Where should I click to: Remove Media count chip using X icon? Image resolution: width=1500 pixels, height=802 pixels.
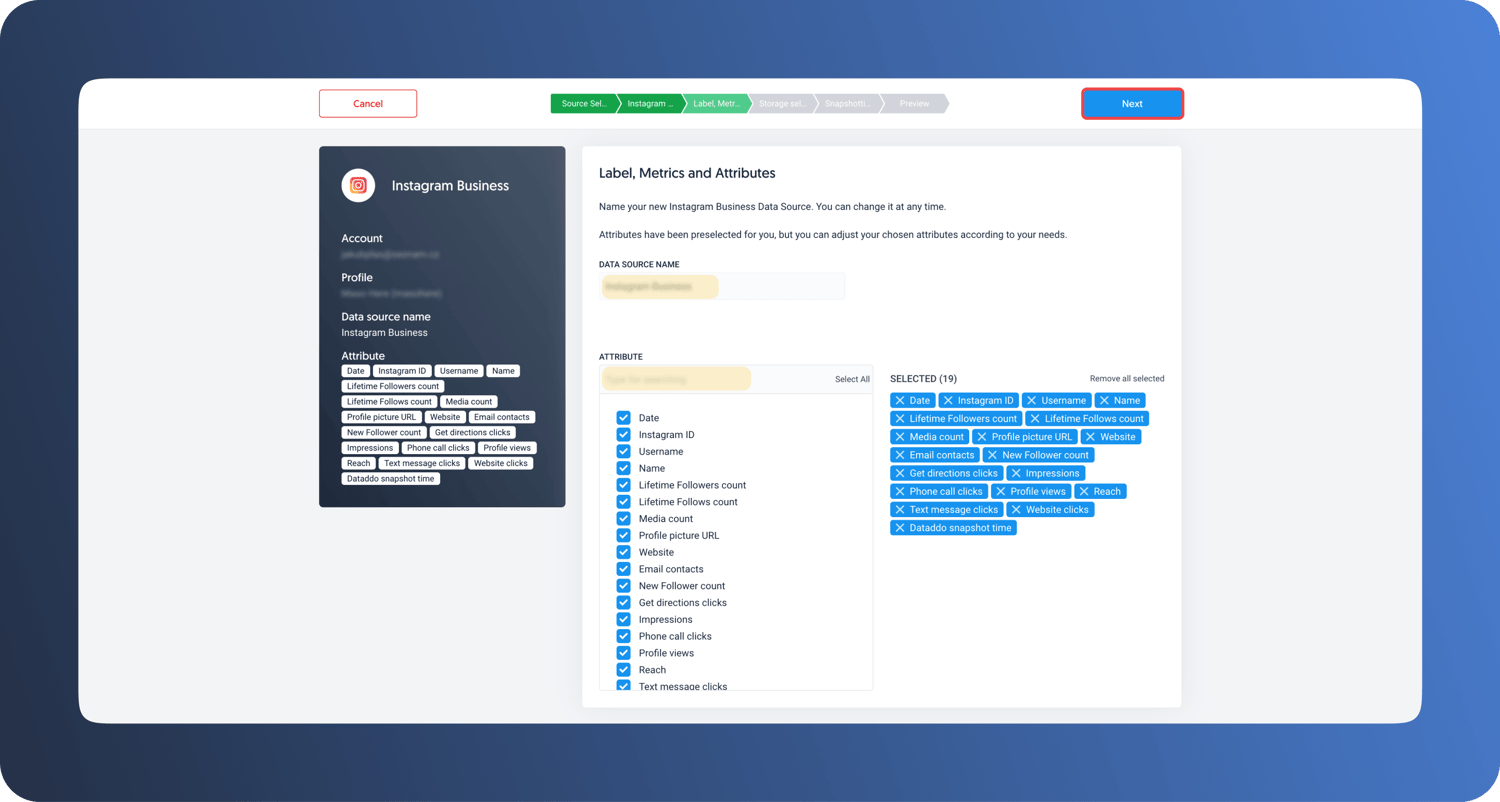pyautogui.click(x=900, y=437)
